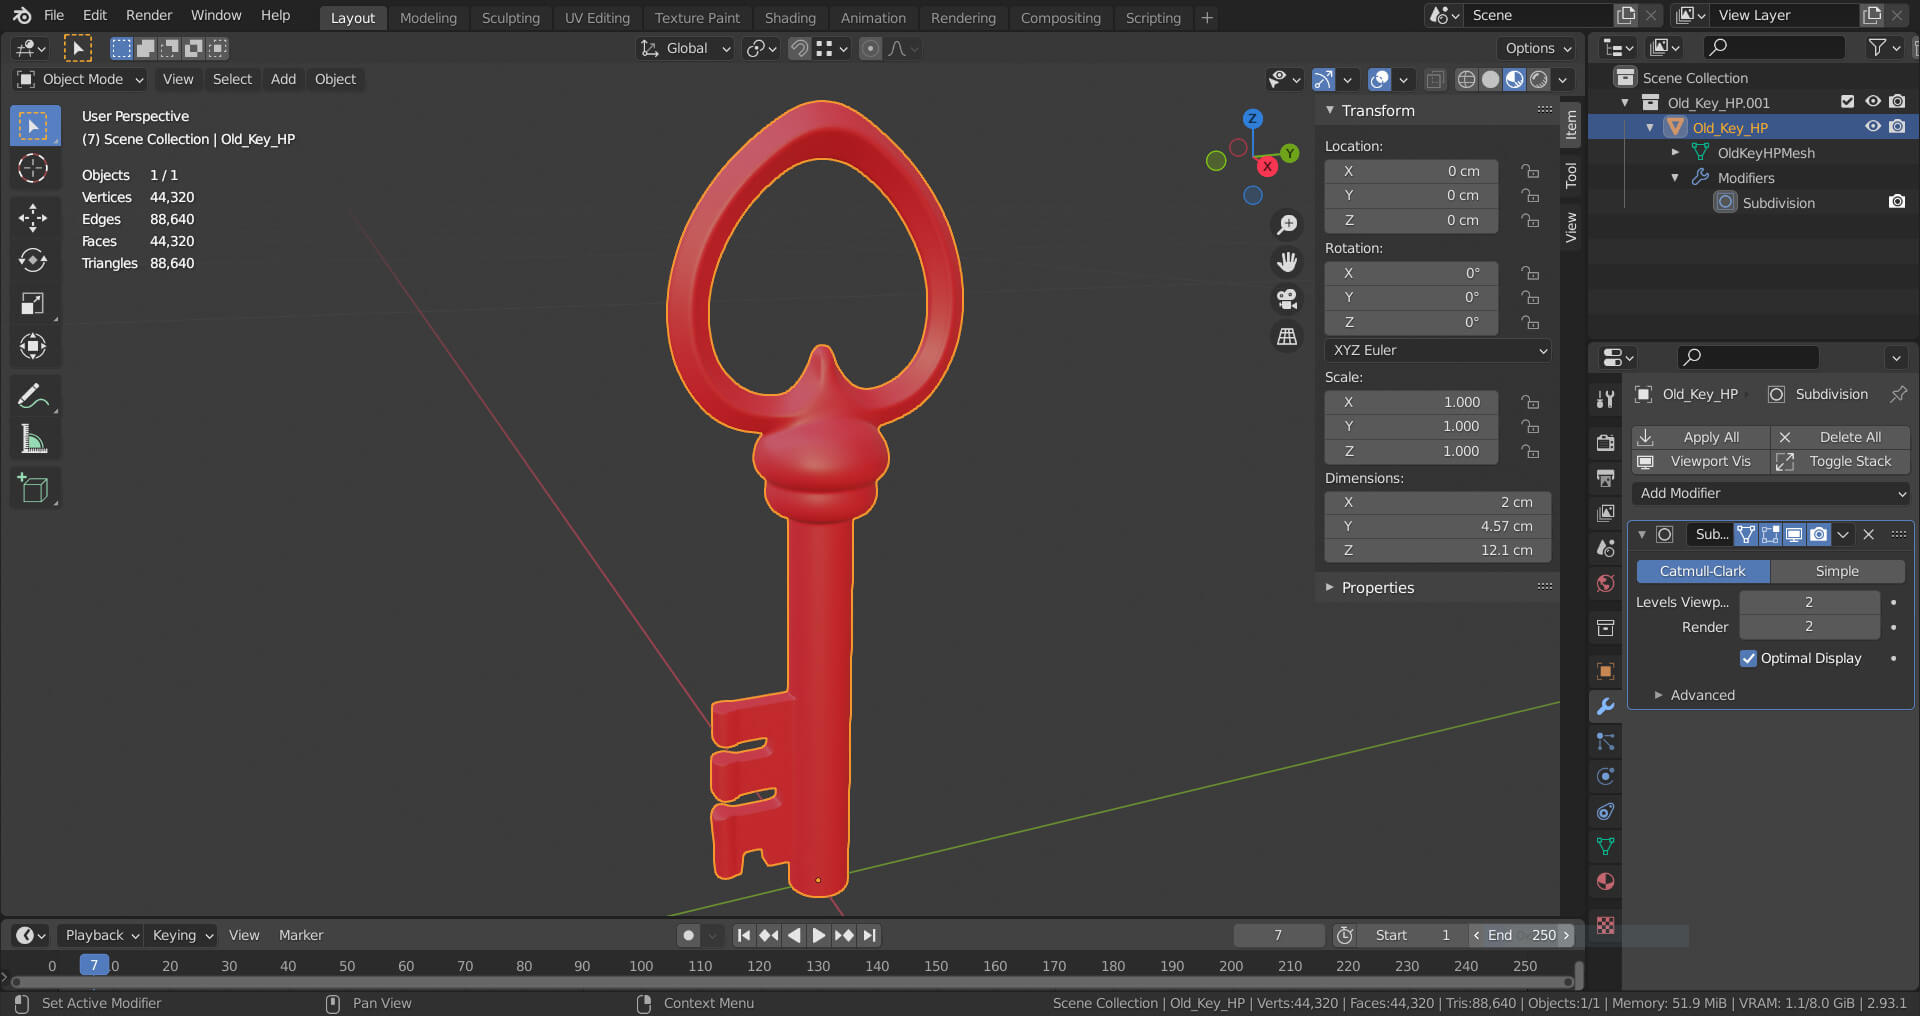Screen dimensions: 1920x1016
Task: Click Viewport Vis button
Action: (x=1701, y=461)
